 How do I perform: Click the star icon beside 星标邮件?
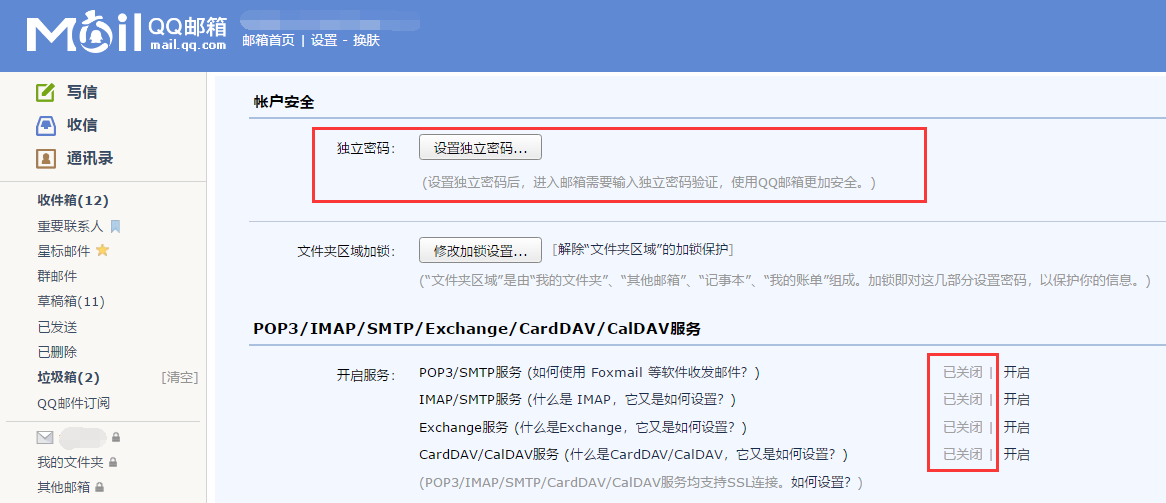click(103, 250)
